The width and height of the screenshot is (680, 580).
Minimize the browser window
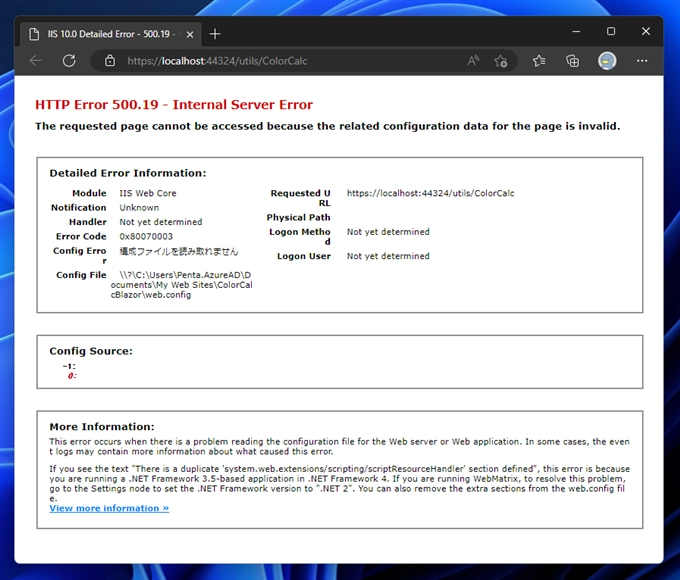pyautogui.click(x=576, y=32)
